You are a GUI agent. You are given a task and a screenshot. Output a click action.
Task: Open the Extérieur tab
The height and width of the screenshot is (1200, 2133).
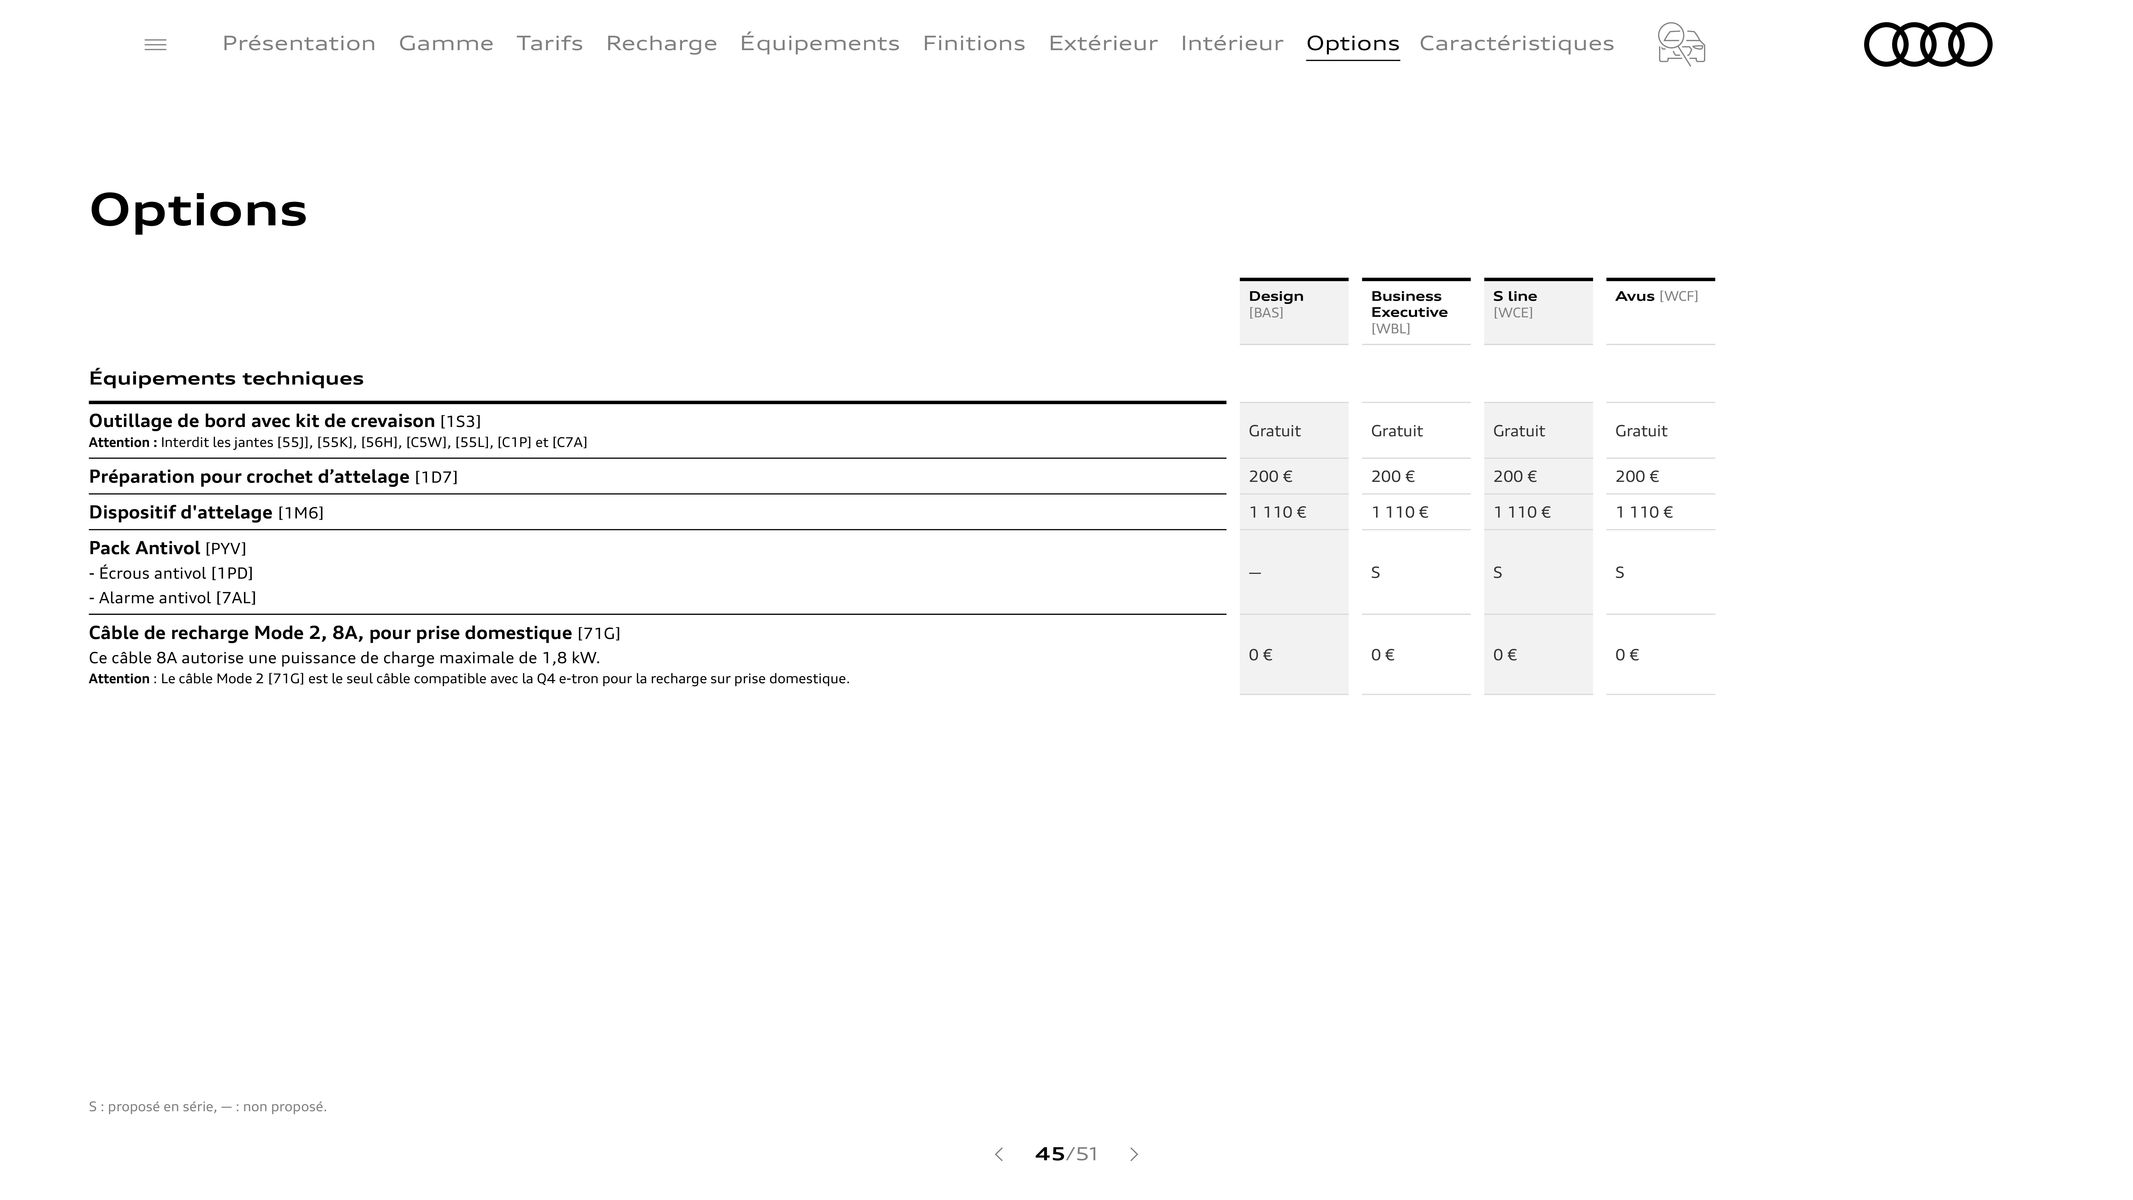[x=1103, y=43]
